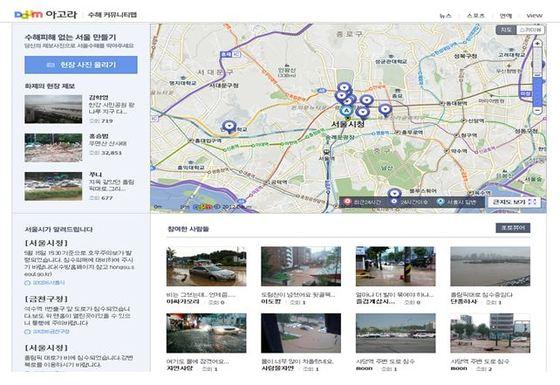Open the 사당동자연 flooded parking photo
The width and height of the screenshot is (560, 385).
point(301,333)
